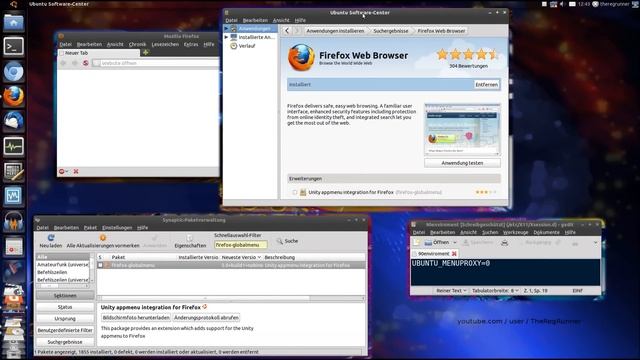Click the Firefox logo in Software Center
The image size is (640, 360).
301,58
